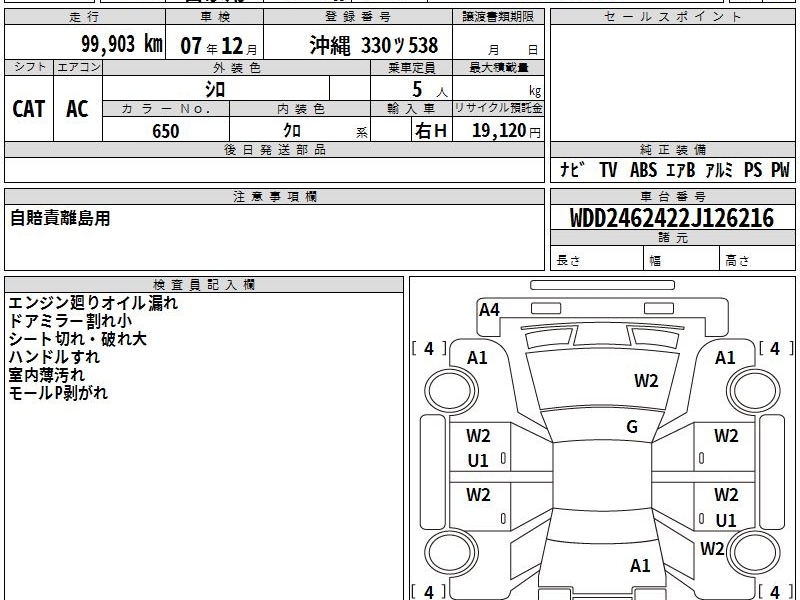Click the 後日発送部品 header
This screenshot has width=800, height=600.
click(x=274, y=149)
